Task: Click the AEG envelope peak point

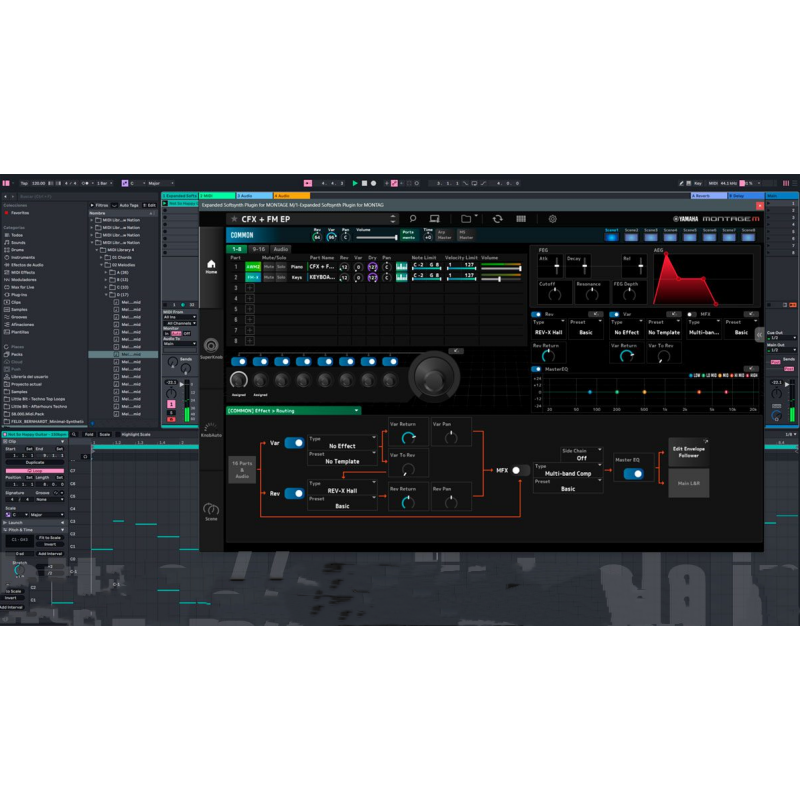Action: click(x=666, y=254)
